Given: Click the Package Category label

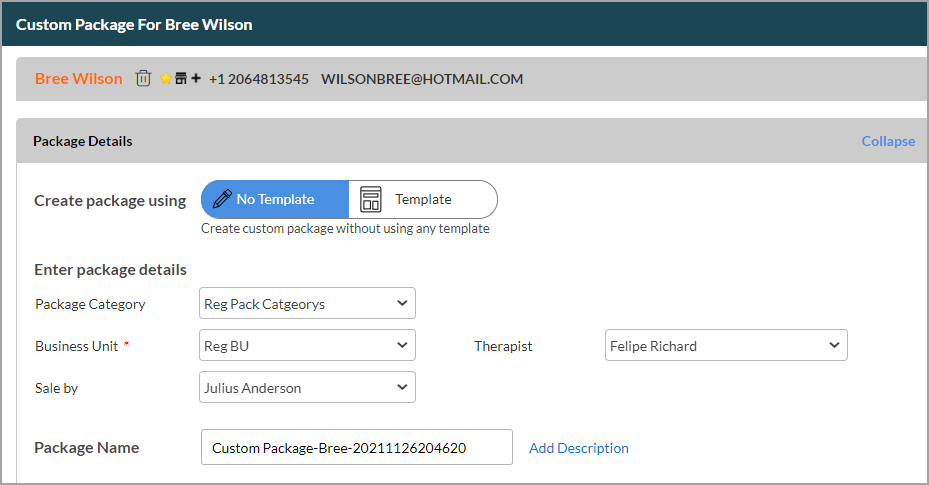Looking at the screenshot, I should click(x=90, y=304).
